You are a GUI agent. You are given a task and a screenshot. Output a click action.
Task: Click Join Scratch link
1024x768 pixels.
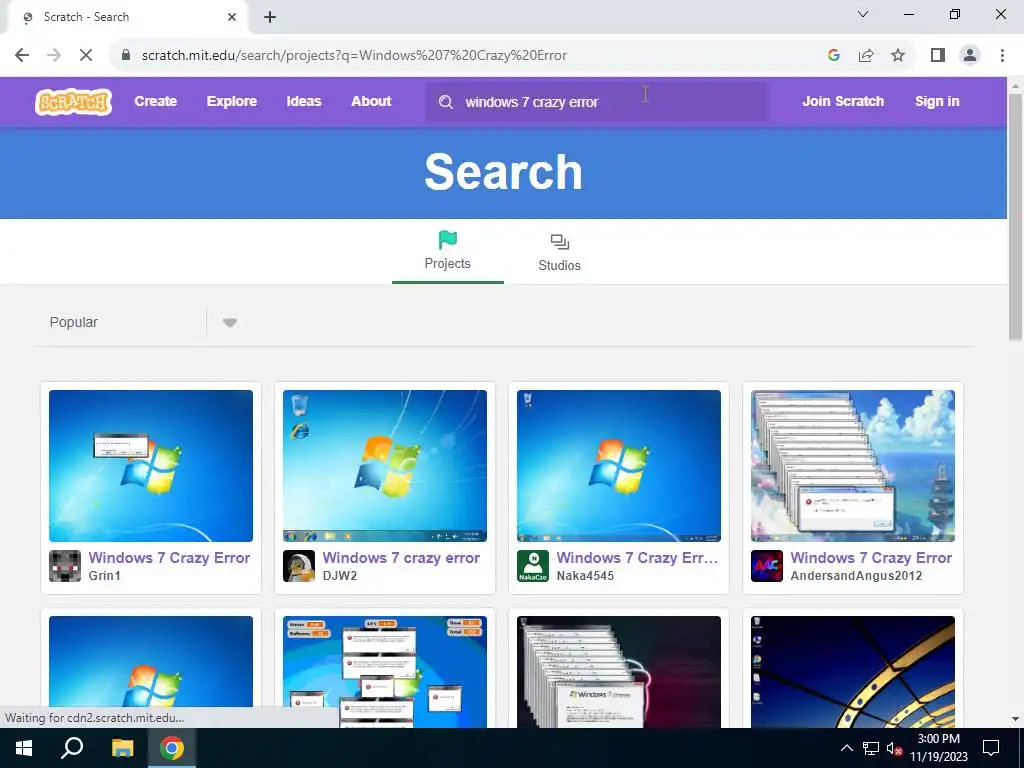[x=843, y=101]
